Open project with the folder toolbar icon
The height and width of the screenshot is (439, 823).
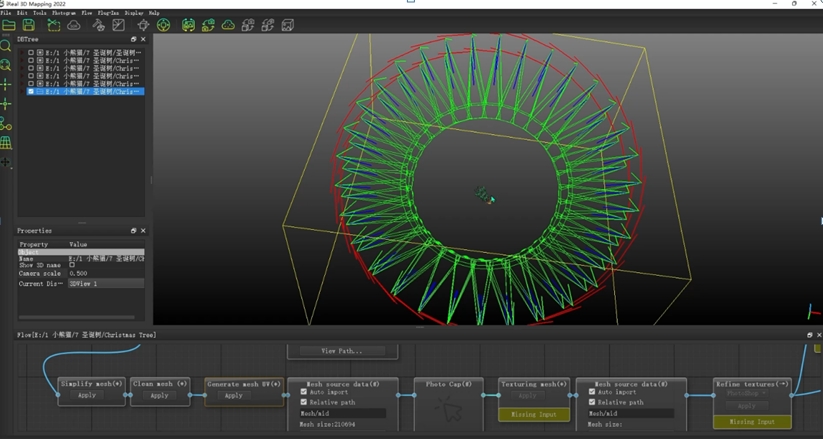8,25
